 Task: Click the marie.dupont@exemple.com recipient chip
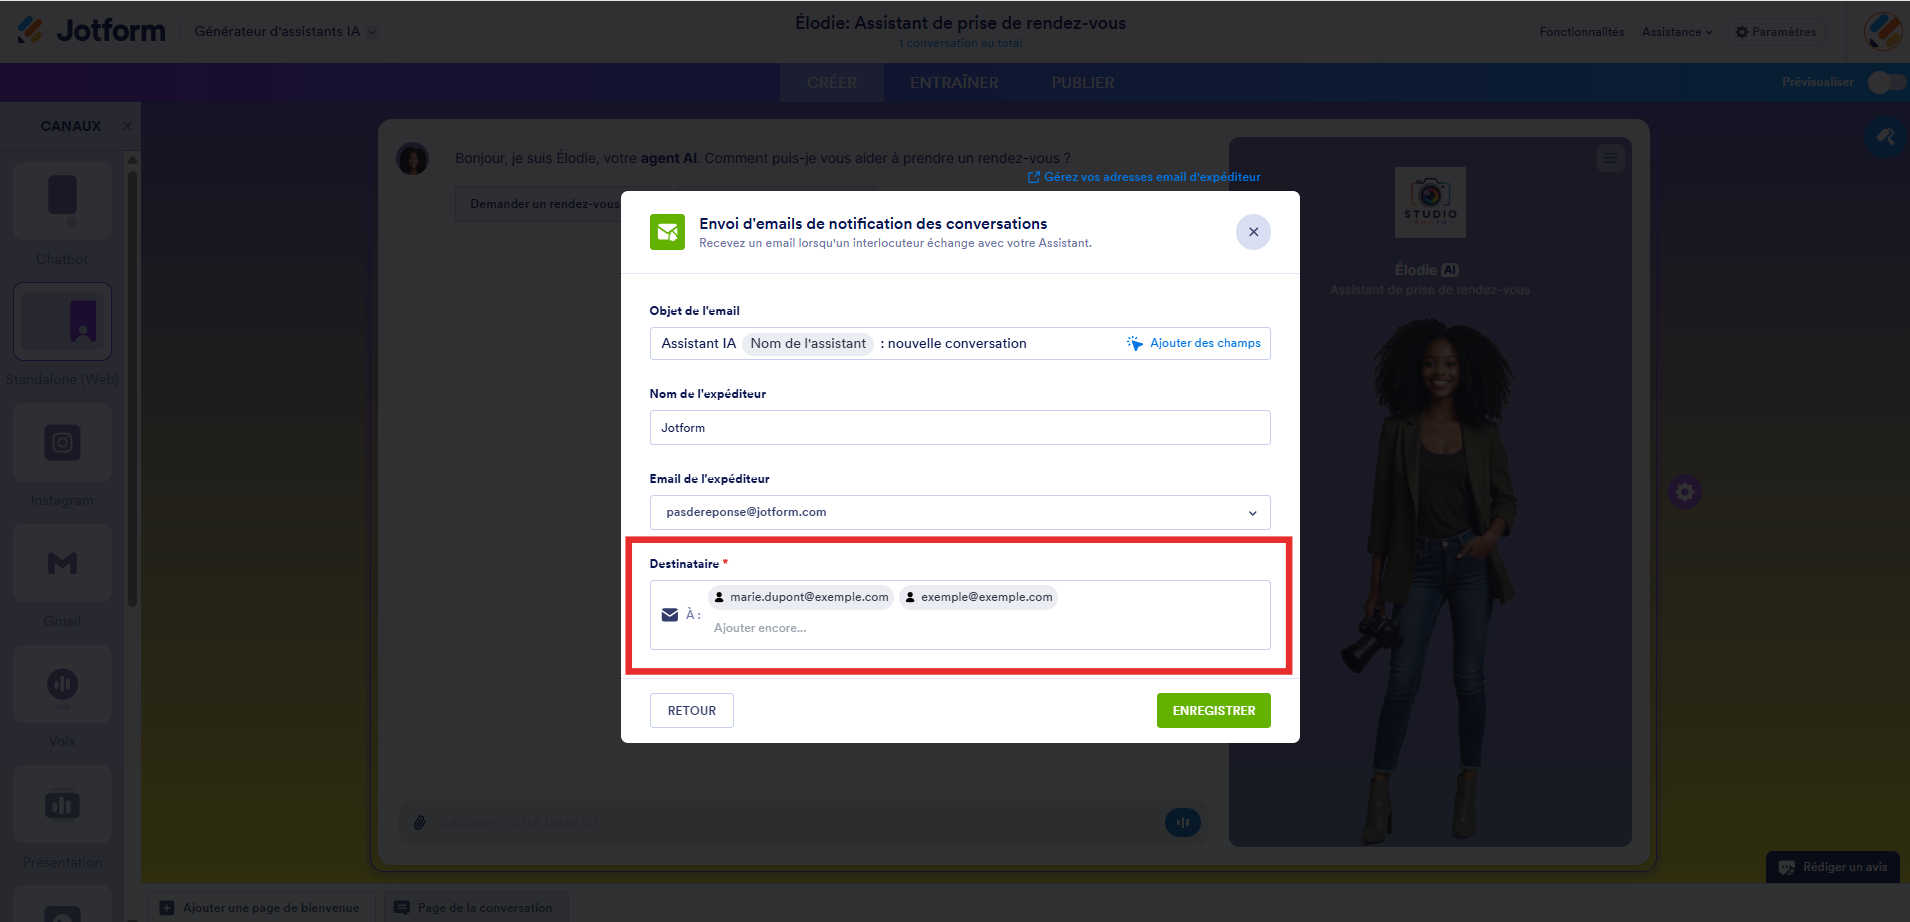[x=800, y=597]
